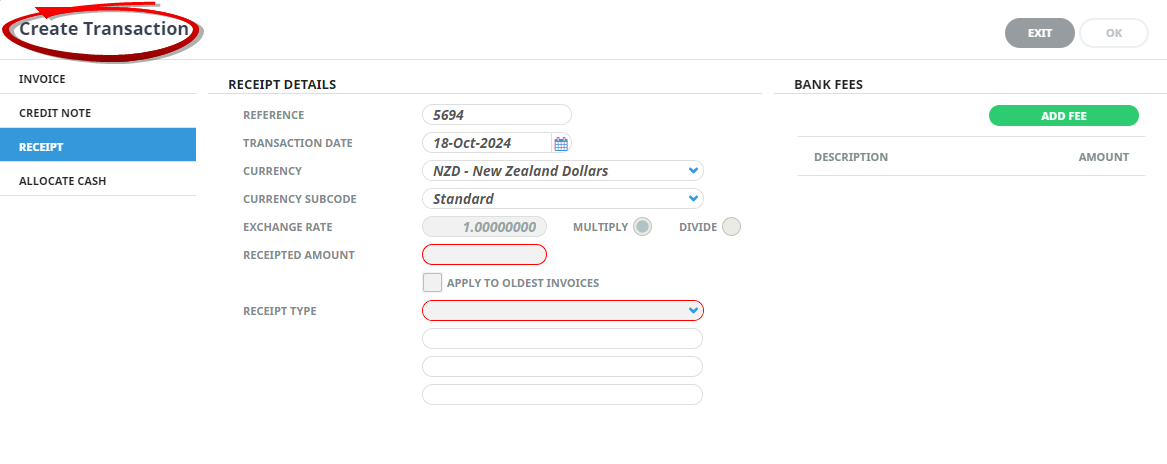The image size is (1167, 464).
Task: Select the Divide exchange rate option
Action: point(731,227)
